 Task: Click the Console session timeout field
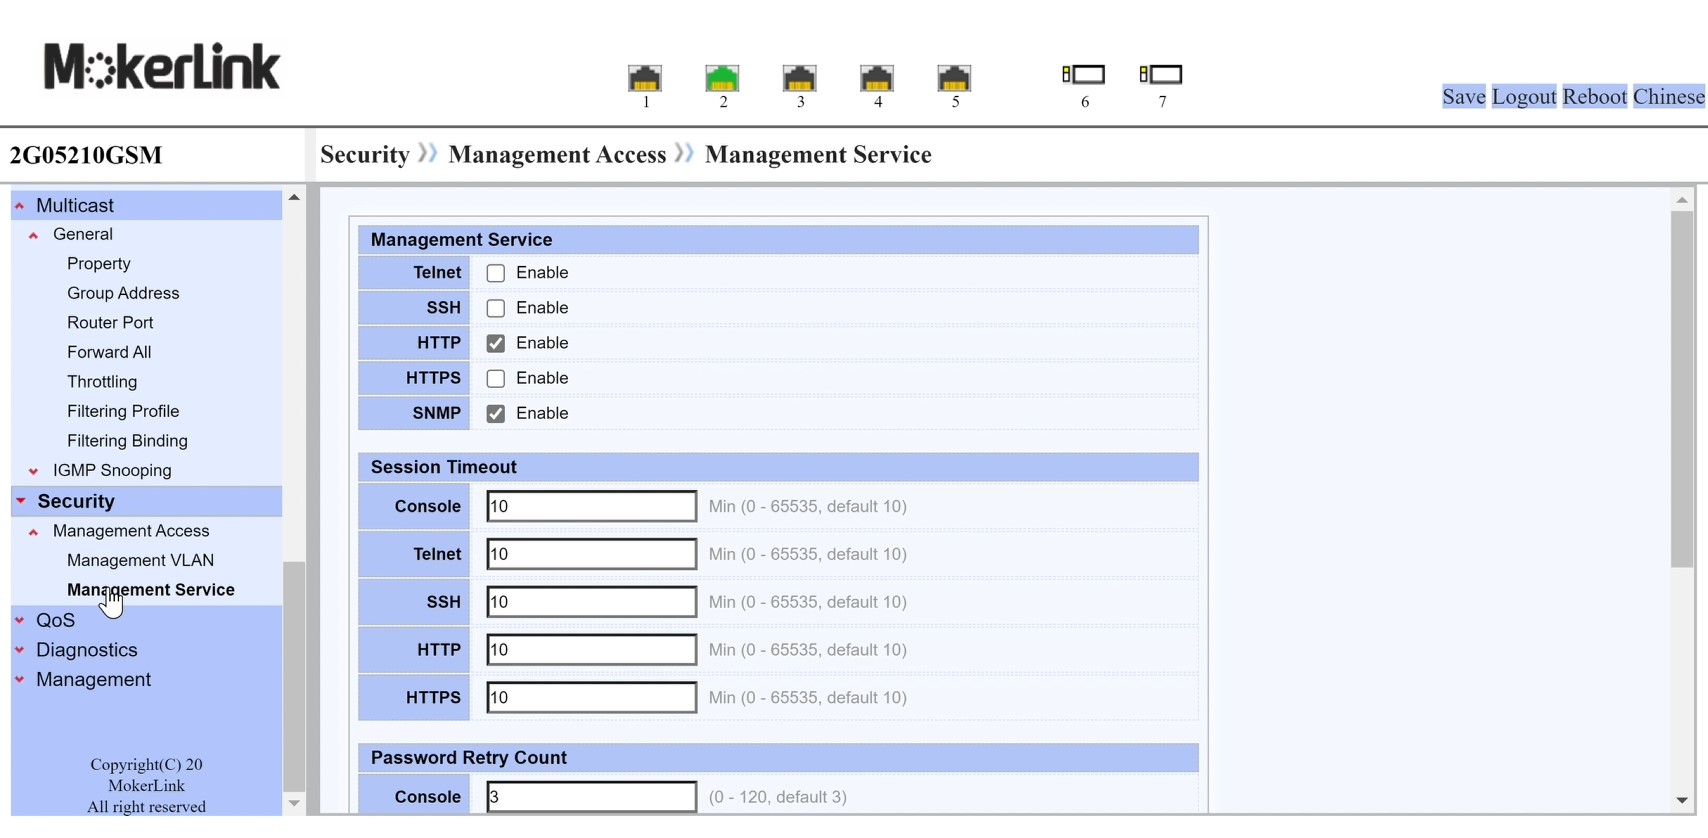pyautogui.click(x=592, y=506)
